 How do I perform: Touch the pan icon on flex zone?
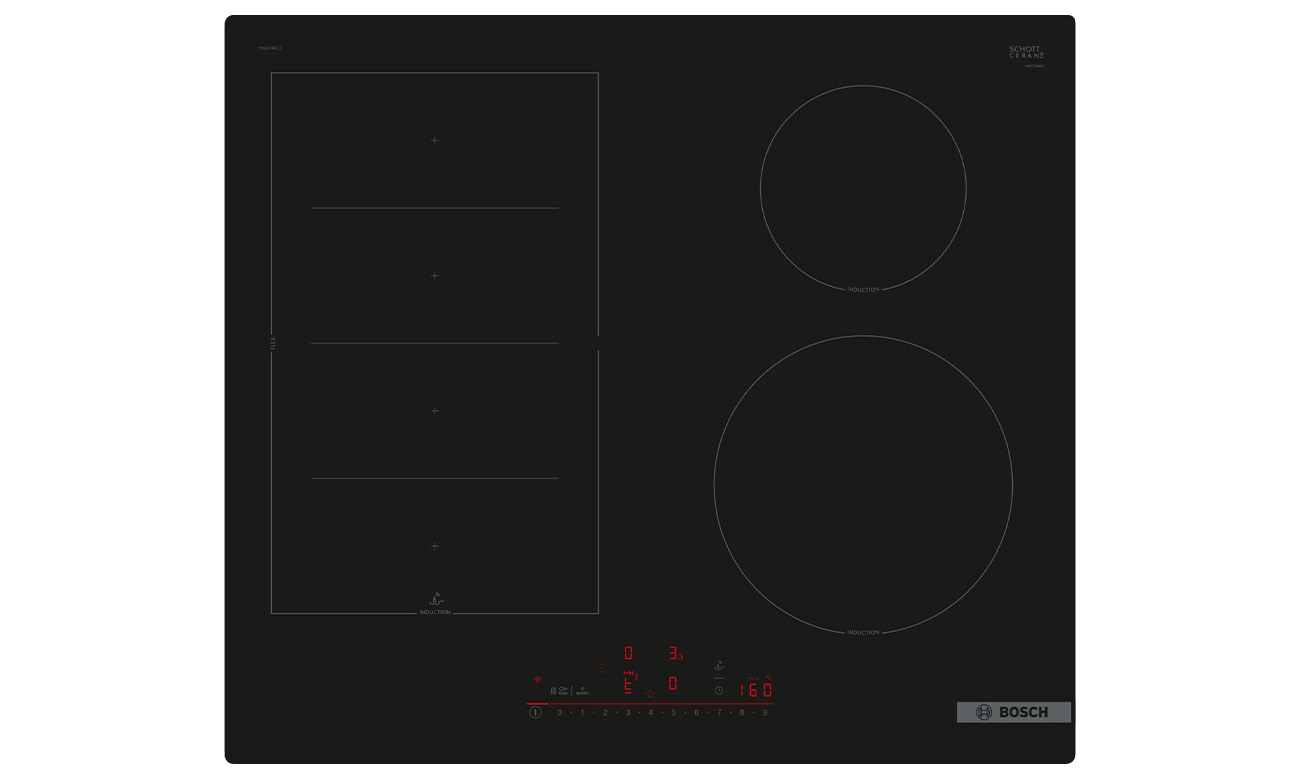coord(435,599)
